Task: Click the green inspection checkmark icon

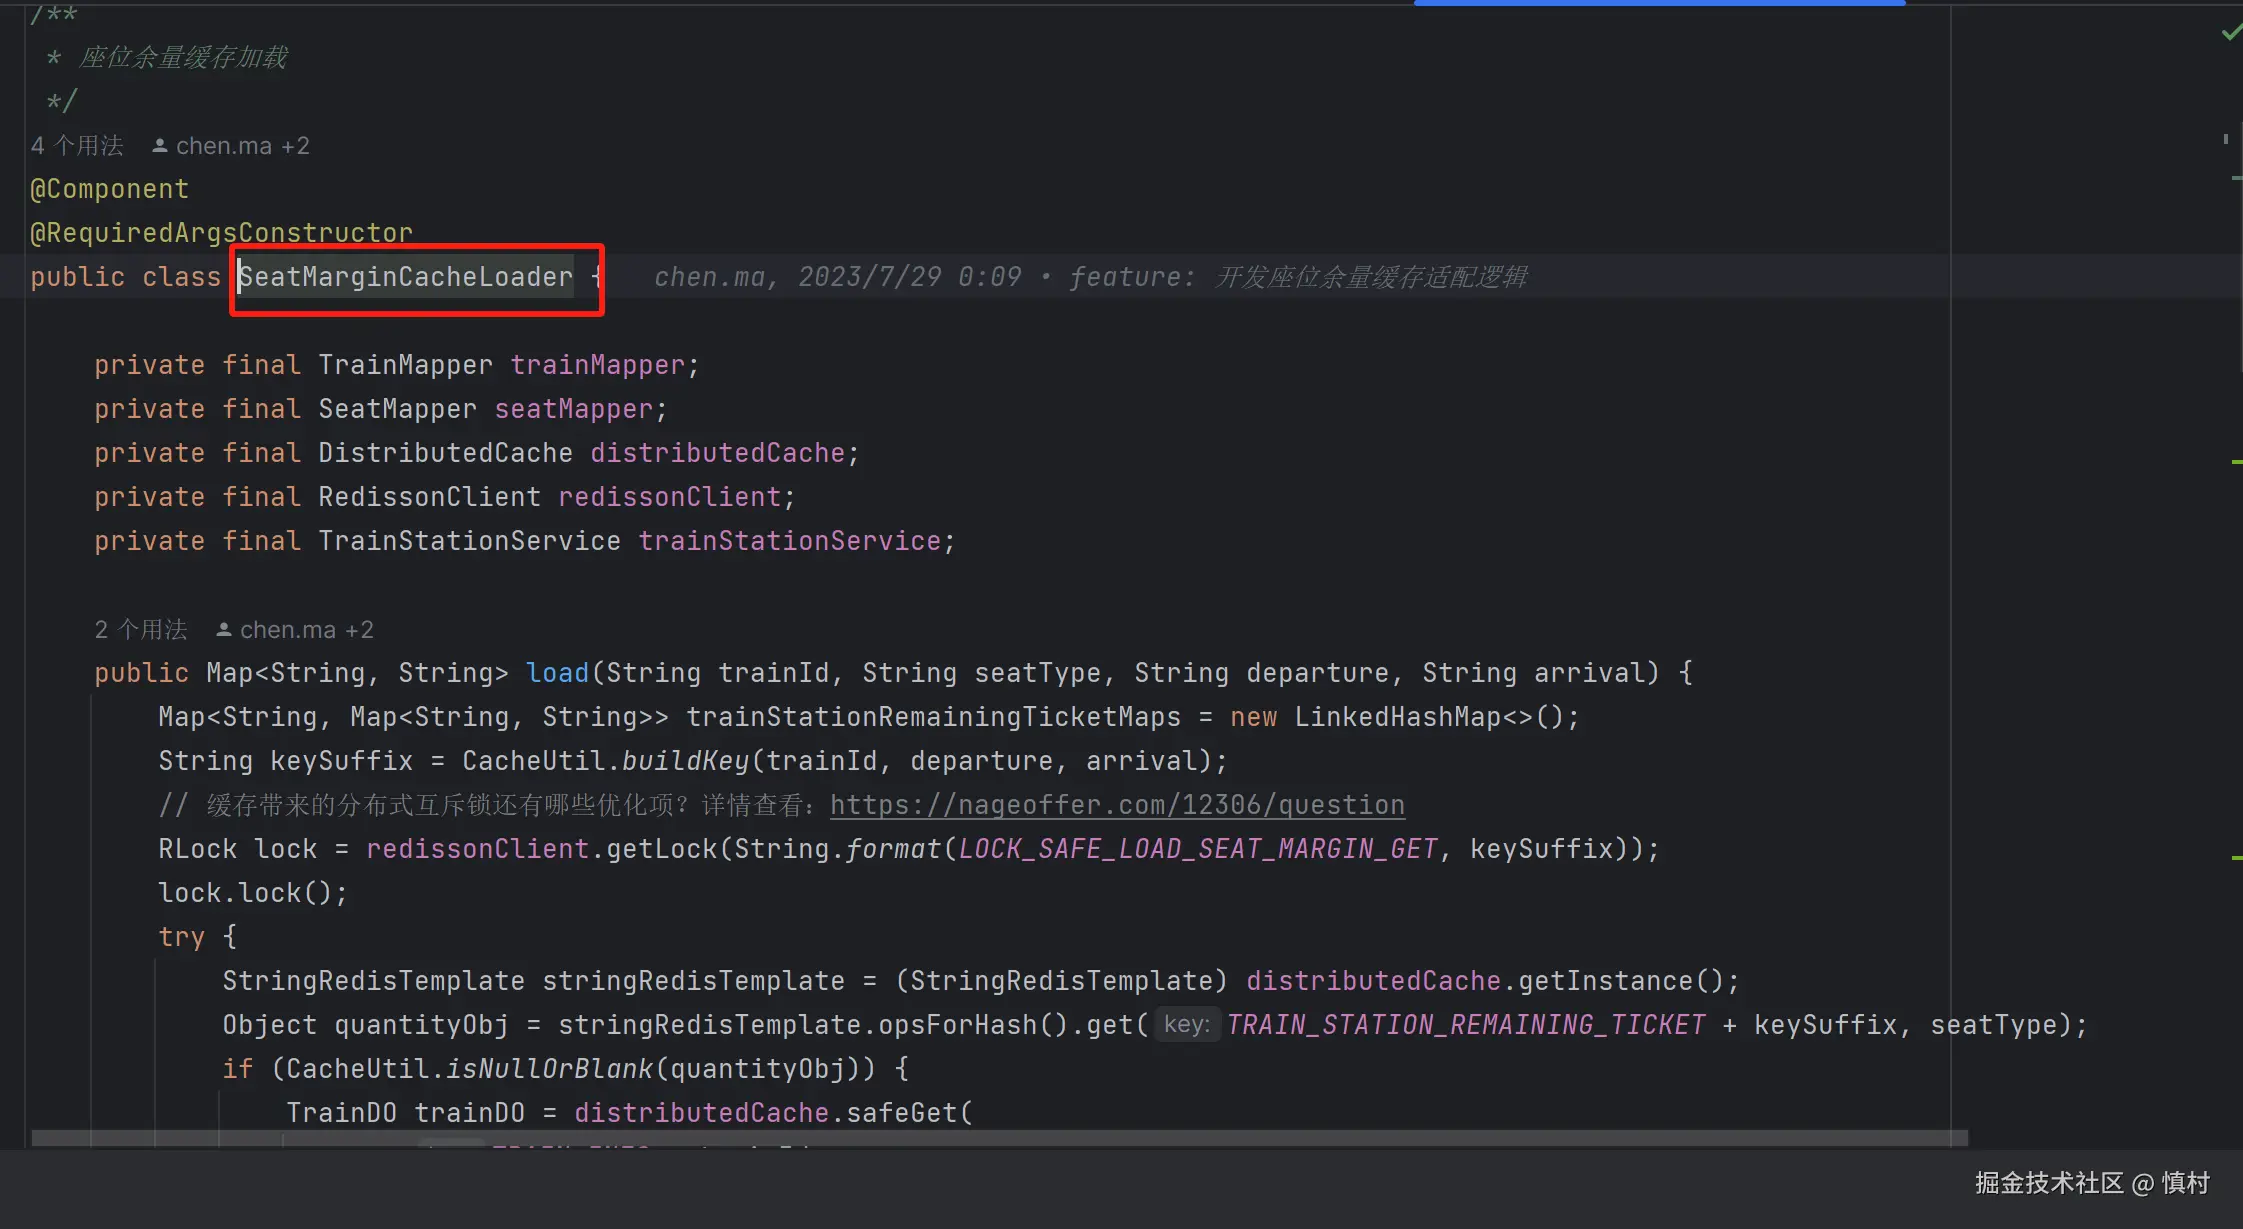Action: [x=2230, y=33]
